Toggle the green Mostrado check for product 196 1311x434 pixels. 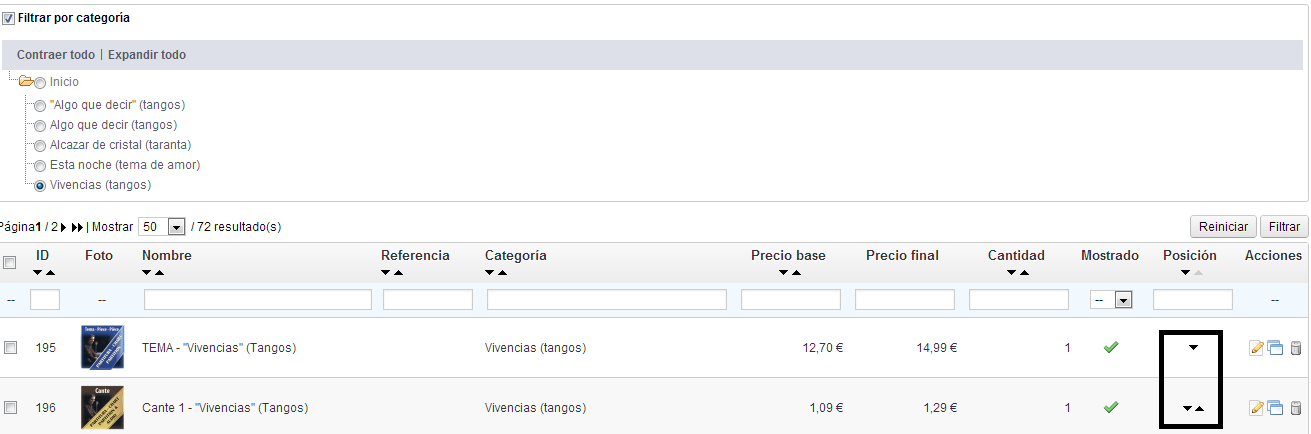pos(1110,407)
